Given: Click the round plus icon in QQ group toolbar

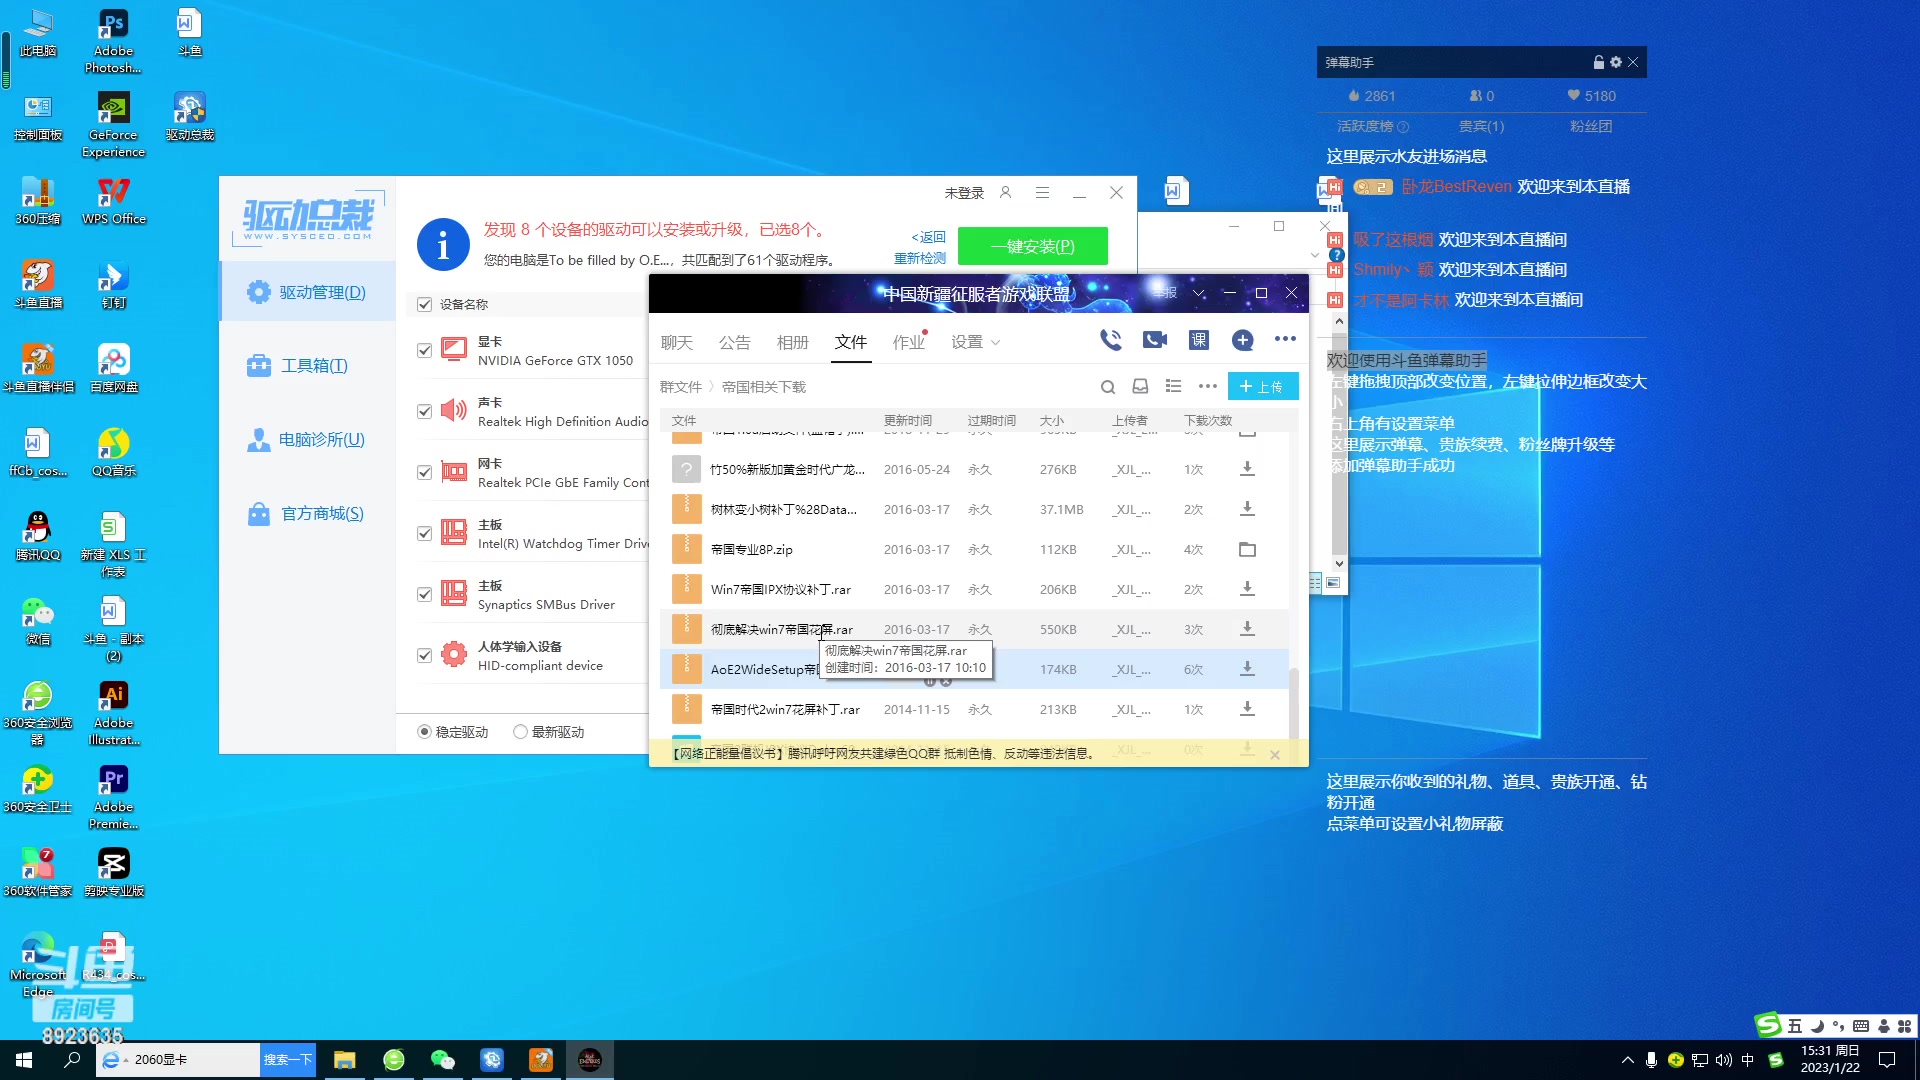Looking at the screenshot, I should pyautogui.click(x=1242, y=340).
